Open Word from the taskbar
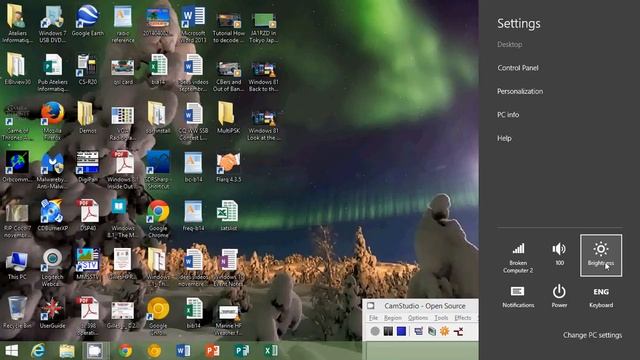Image resolution: width=640 pixels, height=360 pixels. pos(183,351)
